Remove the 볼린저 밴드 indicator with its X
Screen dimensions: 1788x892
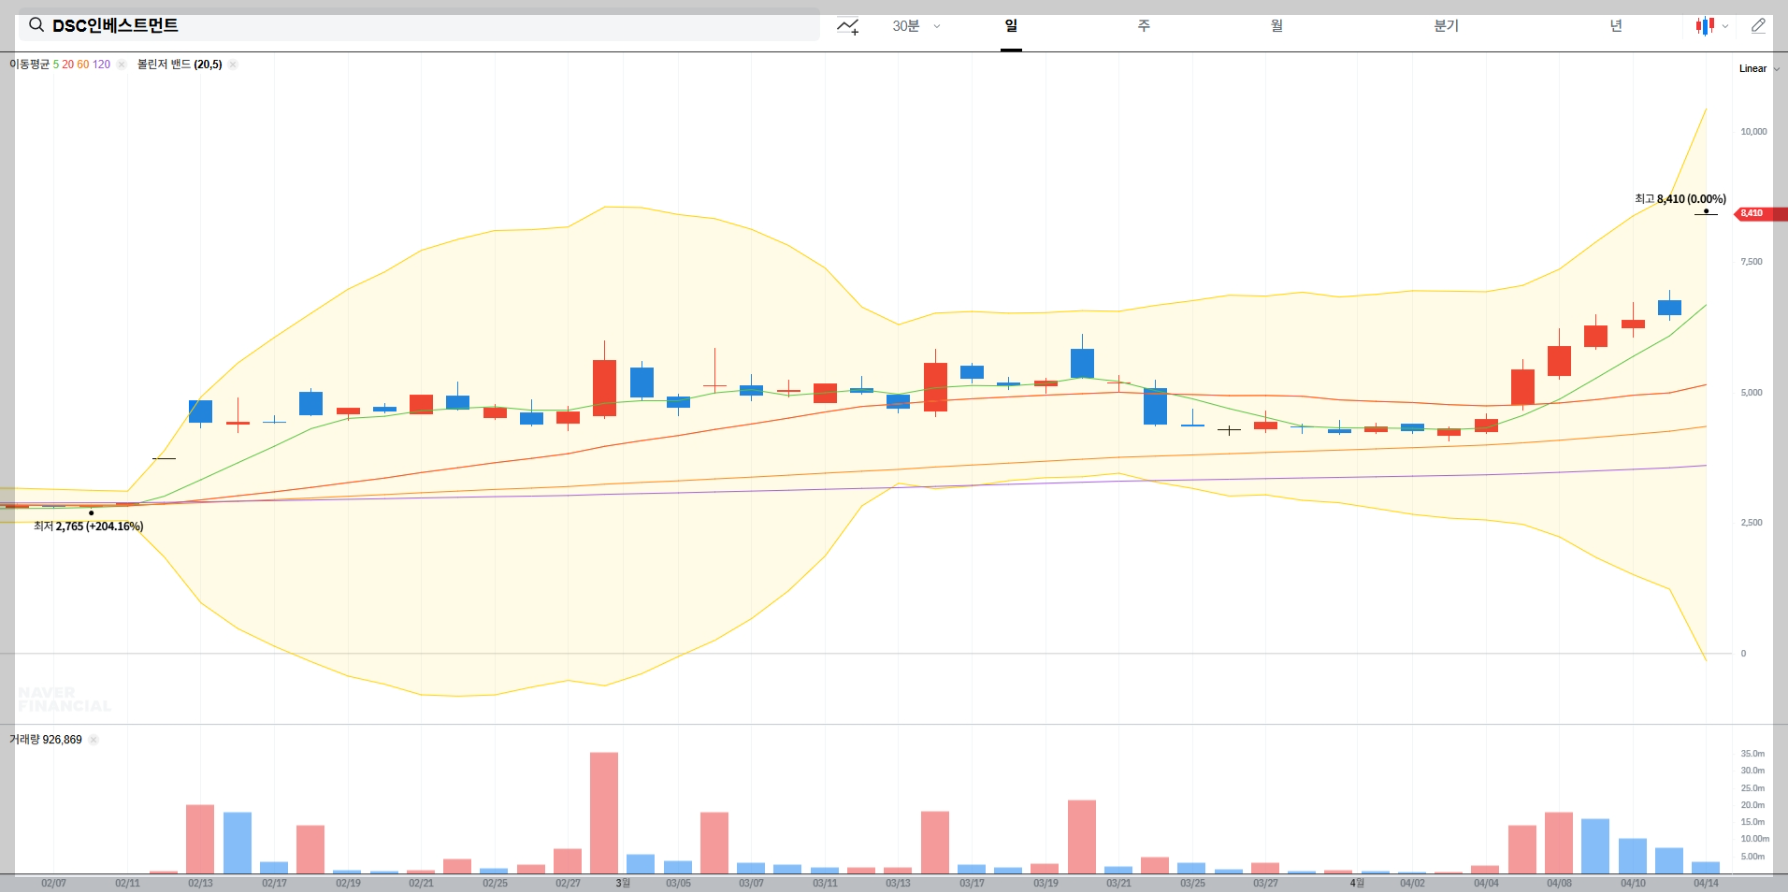click(x=232, y=64)
